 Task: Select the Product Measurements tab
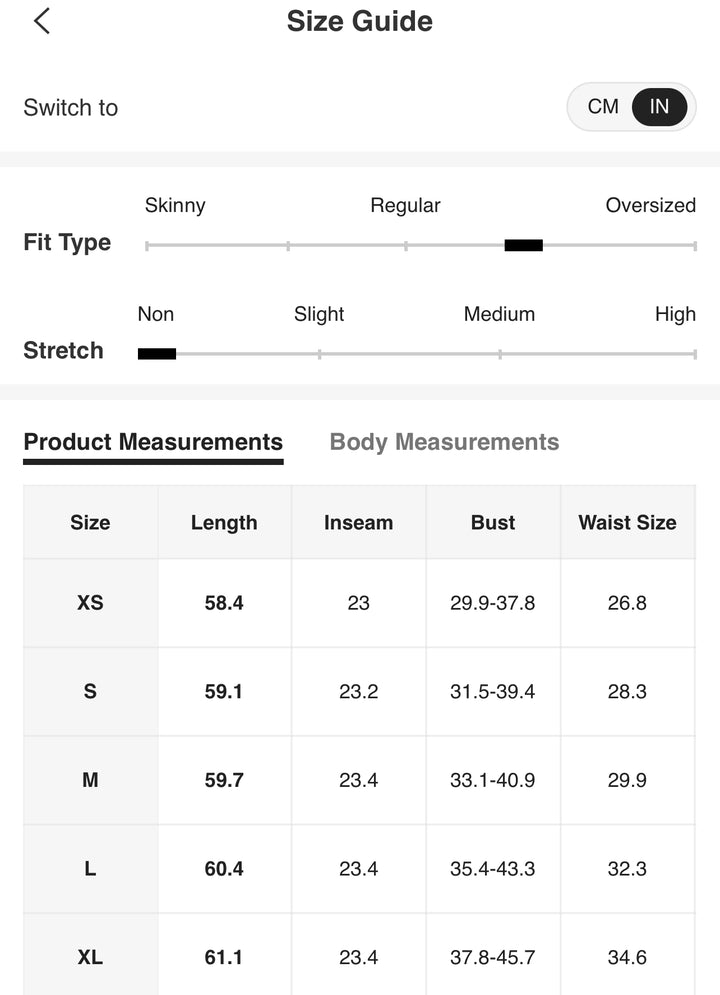point(153,442)
